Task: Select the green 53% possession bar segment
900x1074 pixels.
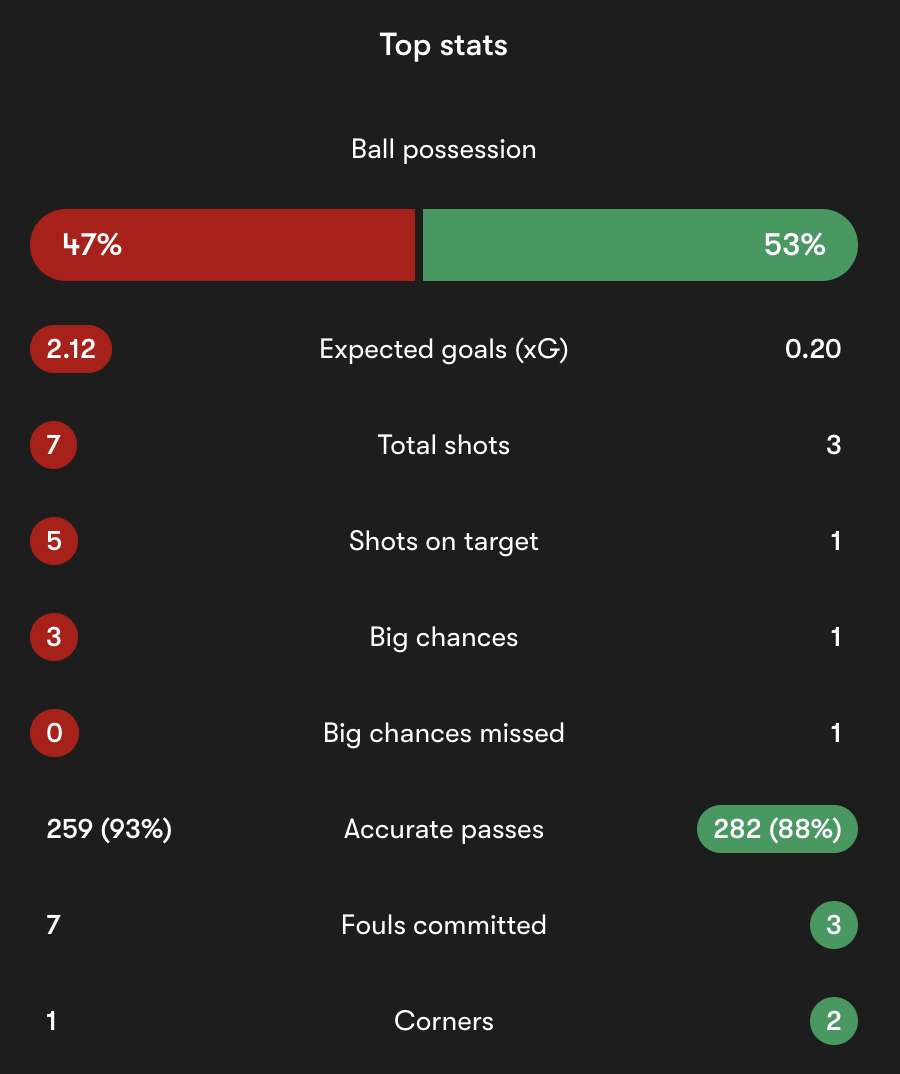Action: click(x=640, y=245)
